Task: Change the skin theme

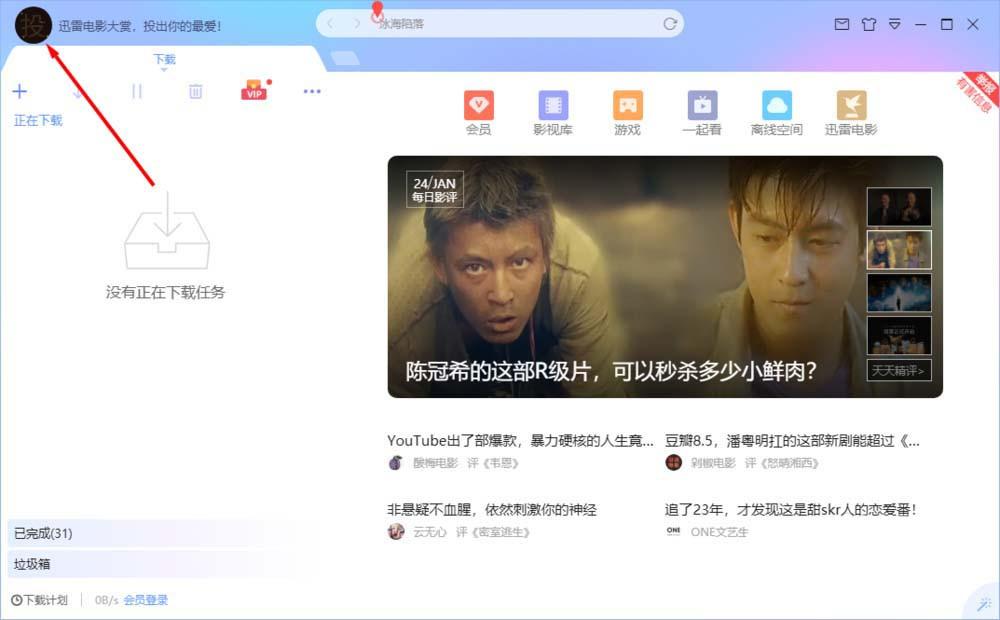Action: [869, 24]
